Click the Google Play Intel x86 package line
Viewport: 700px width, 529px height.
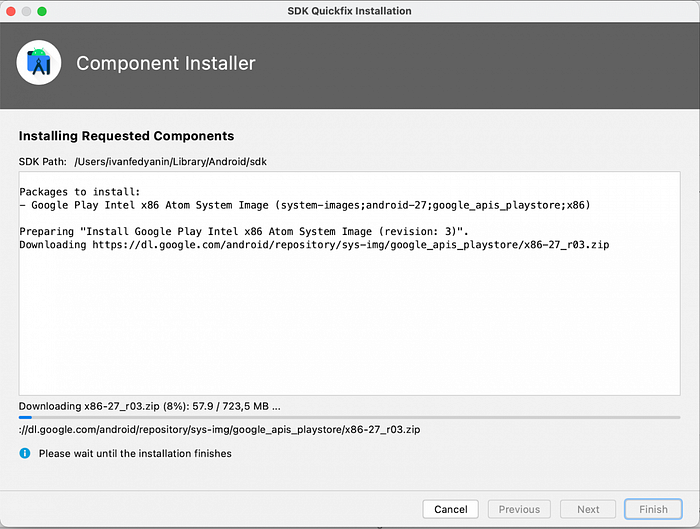coord(305,205)
